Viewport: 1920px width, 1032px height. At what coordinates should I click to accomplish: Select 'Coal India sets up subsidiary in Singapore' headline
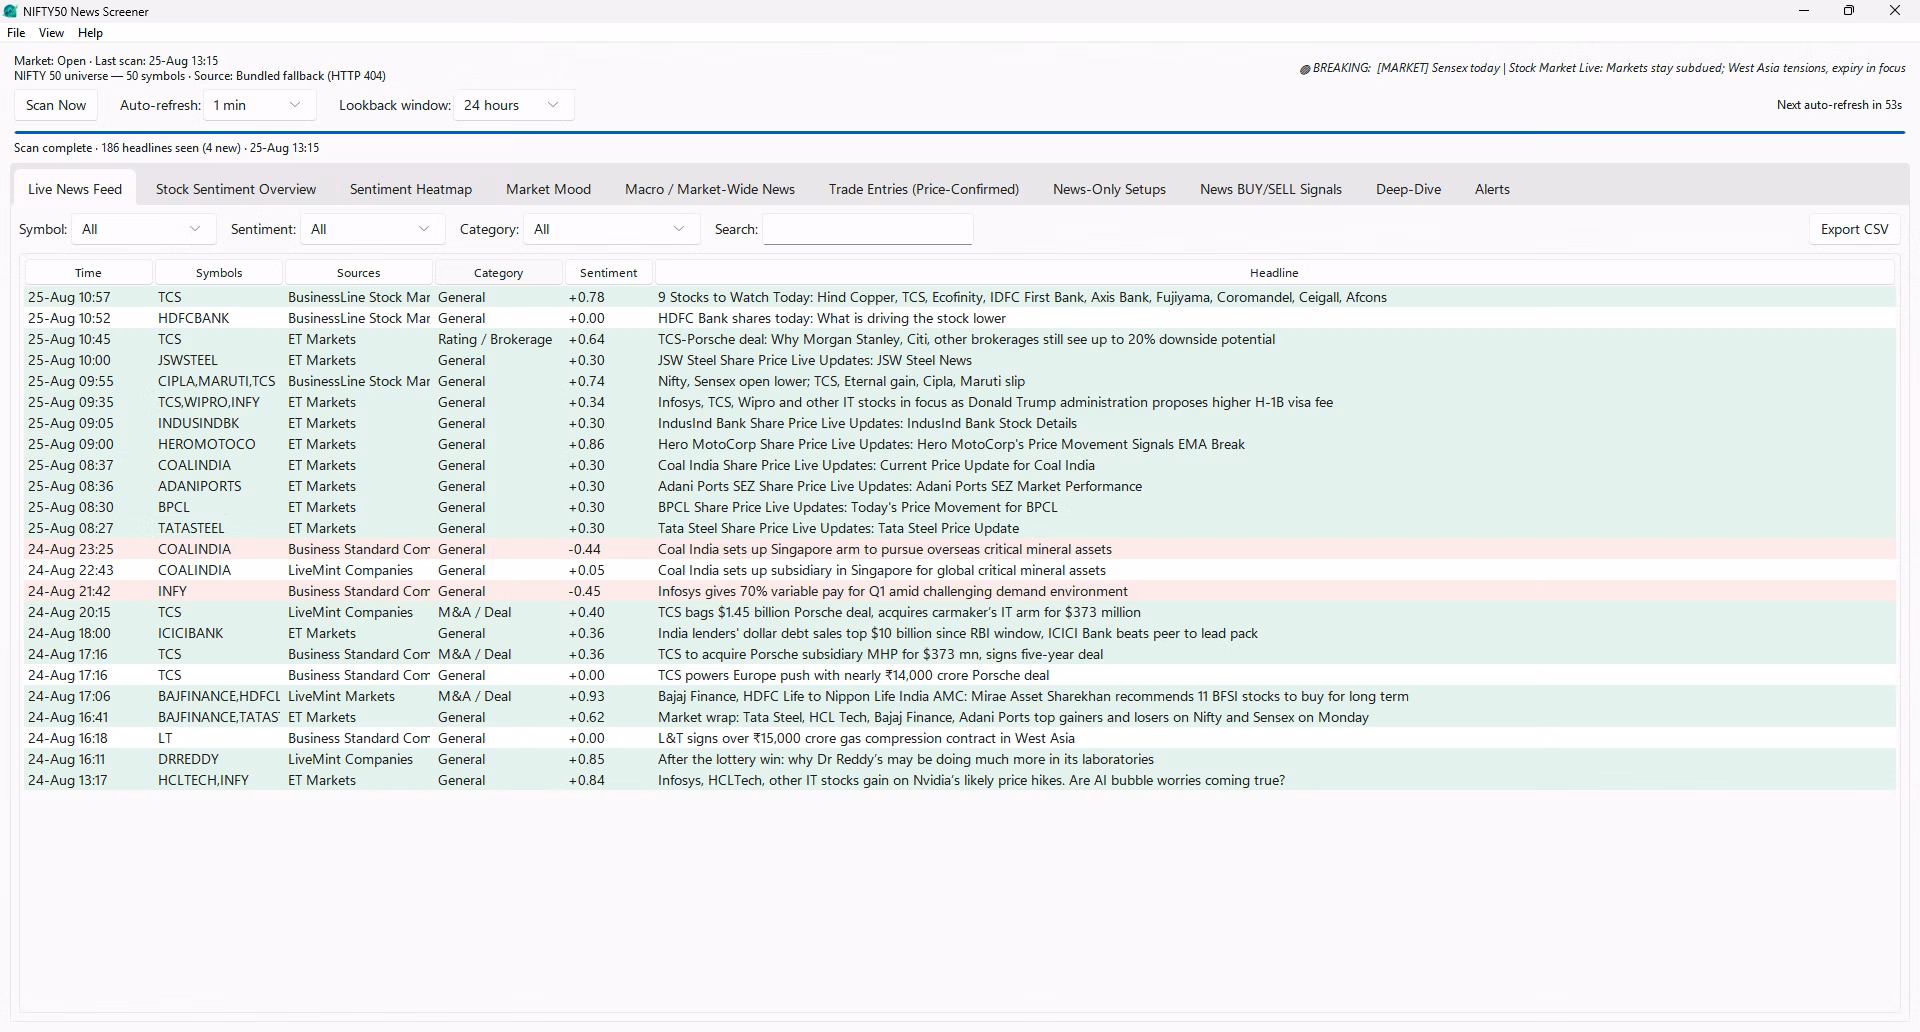pyautogui.click(x=881, y=570)
